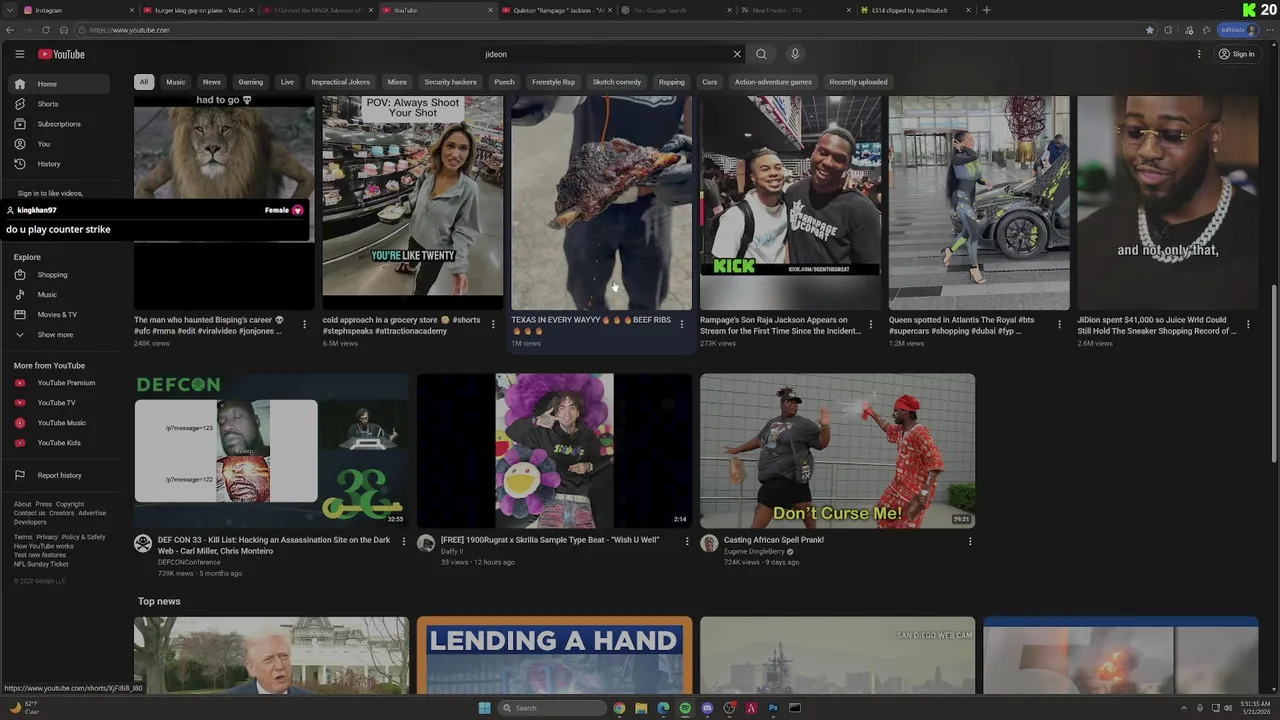Open the TEXAS beef ribs short thumbnail
The image size is (1280, 720).
[601, 203]
